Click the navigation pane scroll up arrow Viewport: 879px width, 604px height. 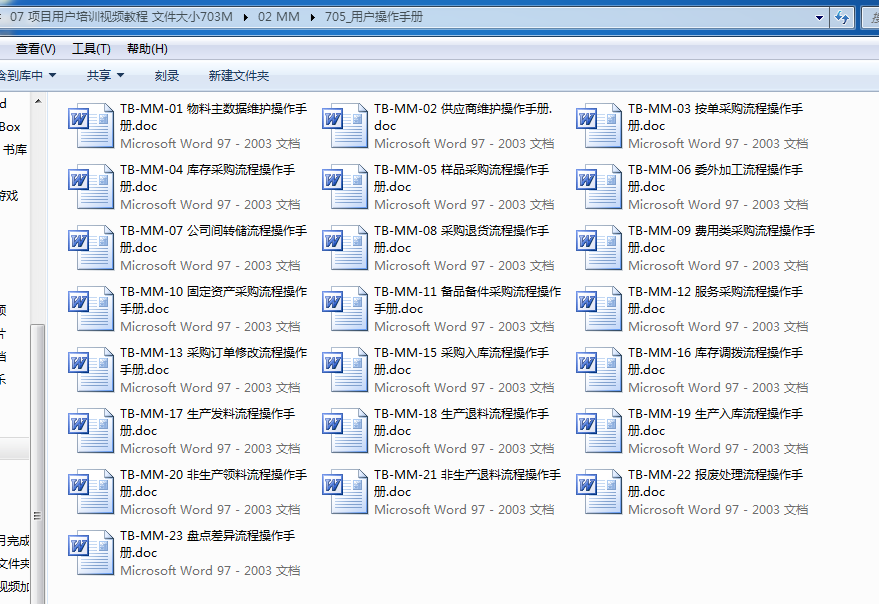[38, 102]
